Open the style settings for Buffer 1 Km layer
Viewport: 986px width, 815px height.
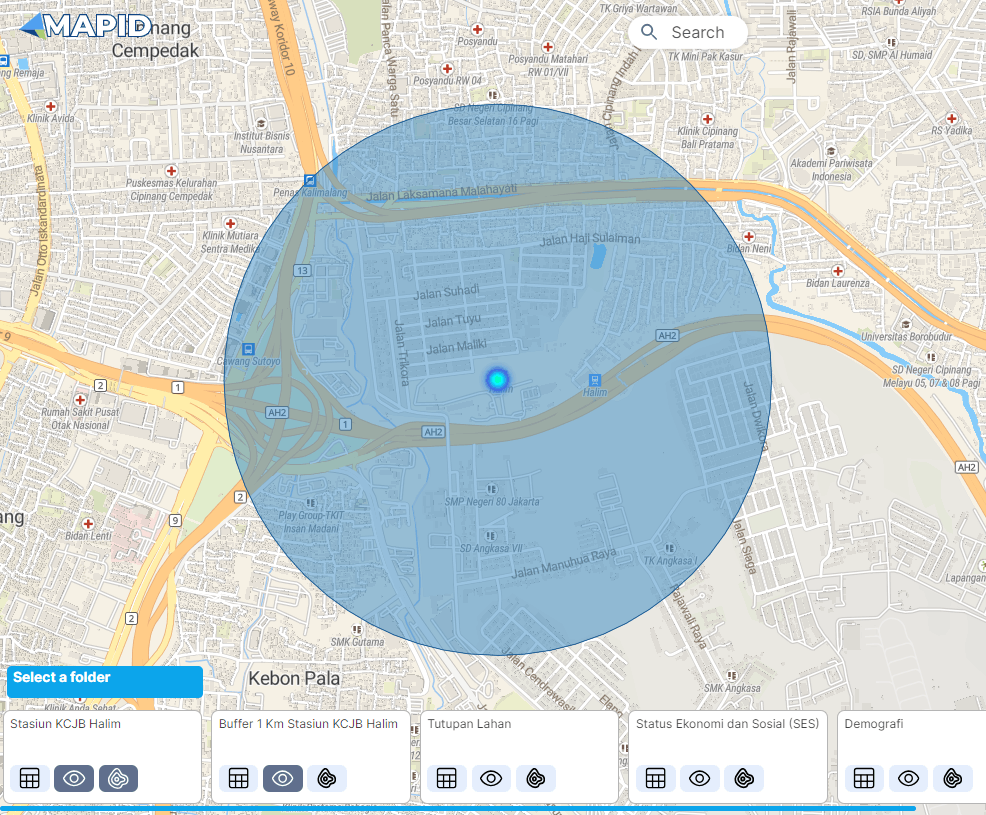coord(327,778)
